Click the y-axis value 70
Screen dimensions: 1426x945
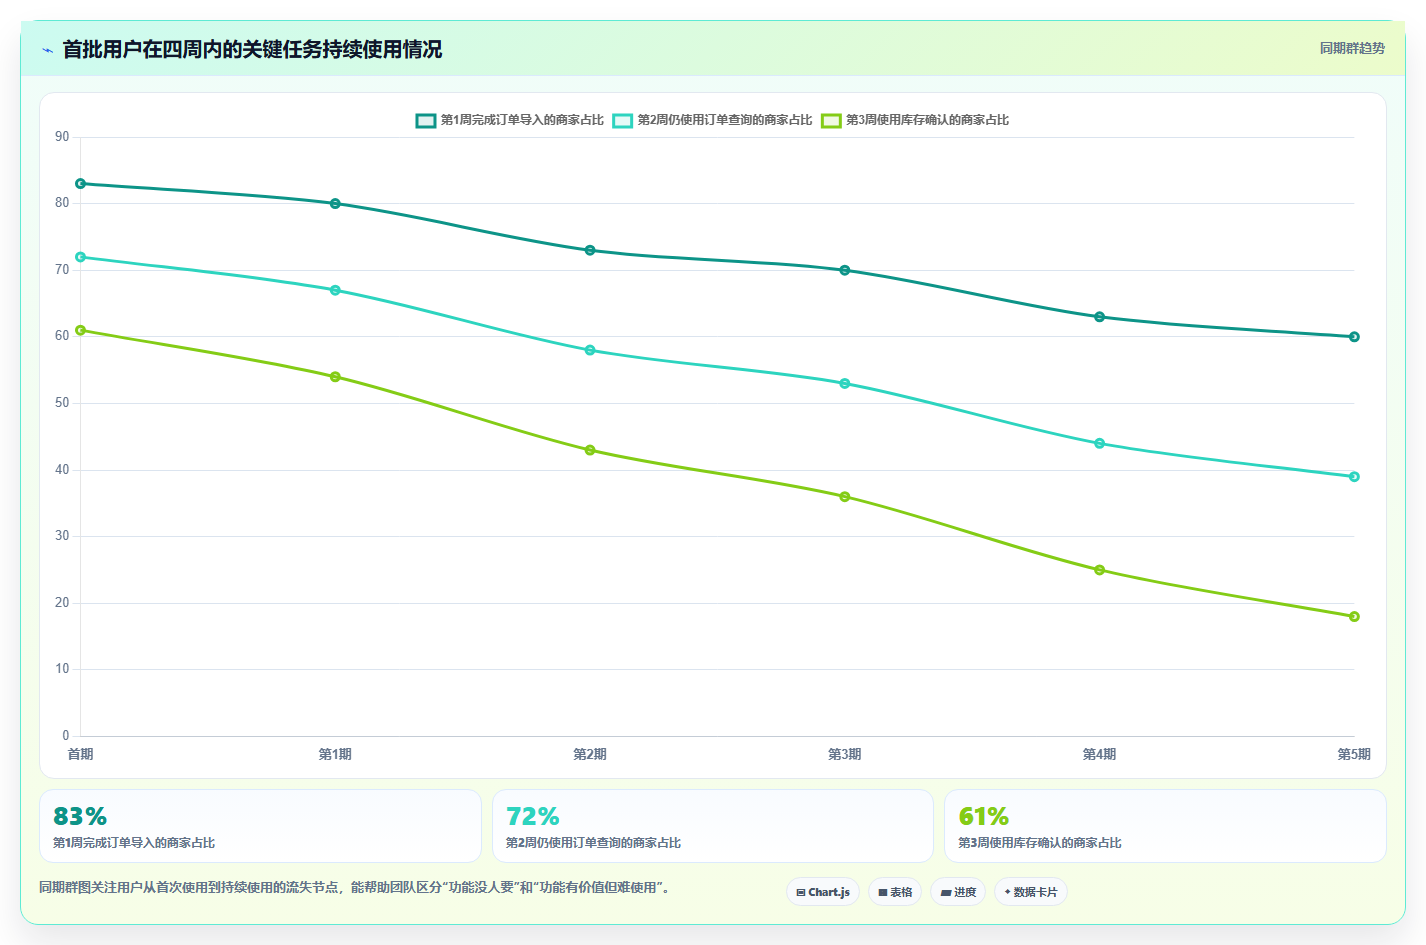(x=62, y=270)
